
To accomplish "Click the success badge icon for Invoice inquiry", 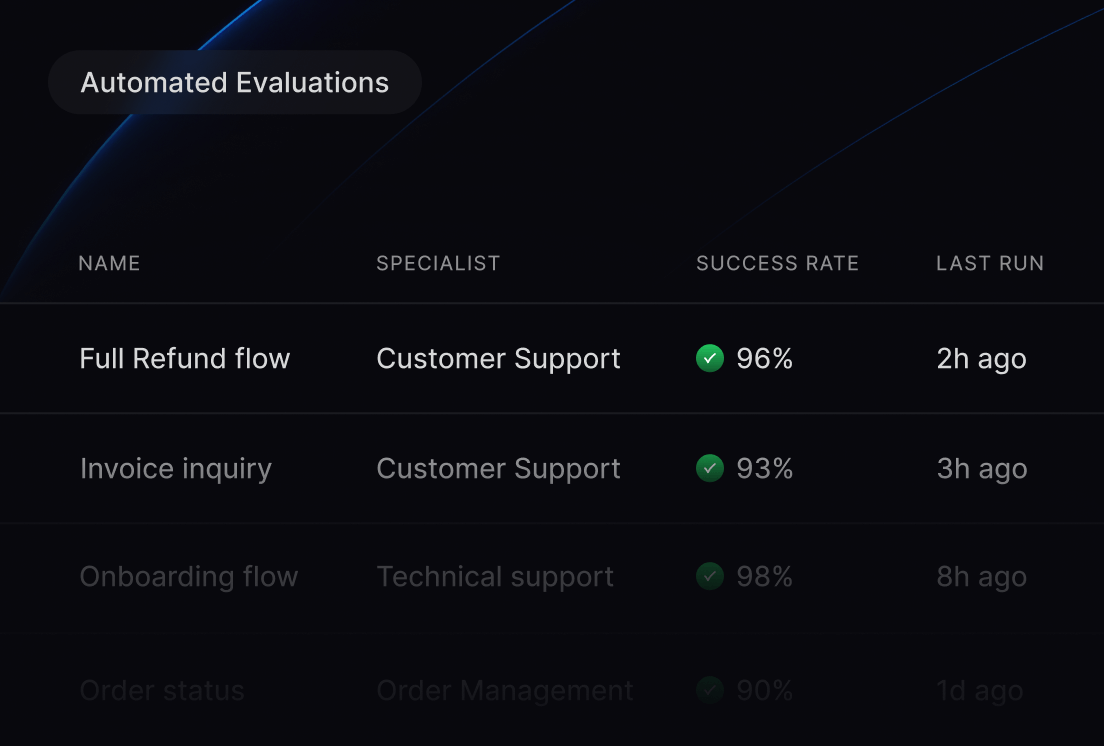I will pos(710,468).
